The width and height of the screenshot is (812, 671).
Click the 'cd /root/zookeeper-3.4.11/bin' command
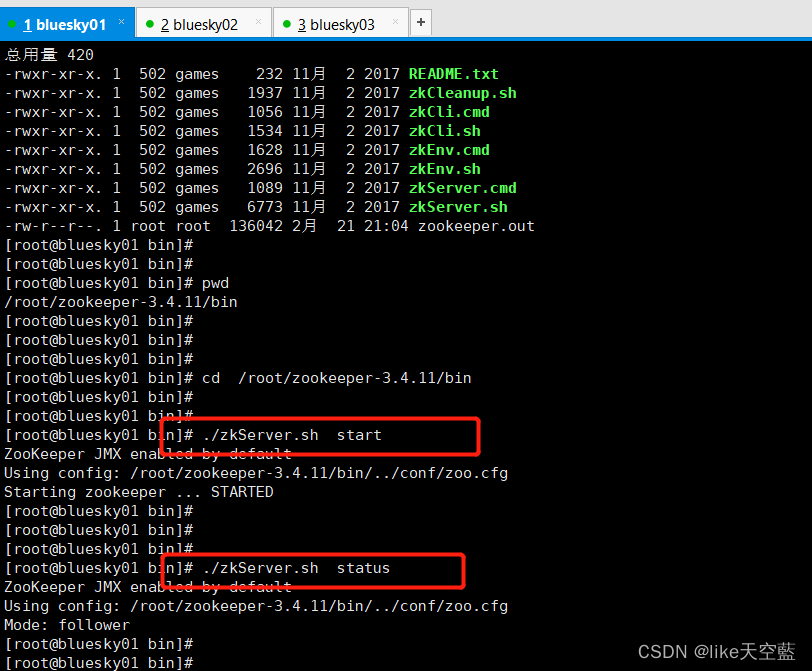tap(337, 378)
